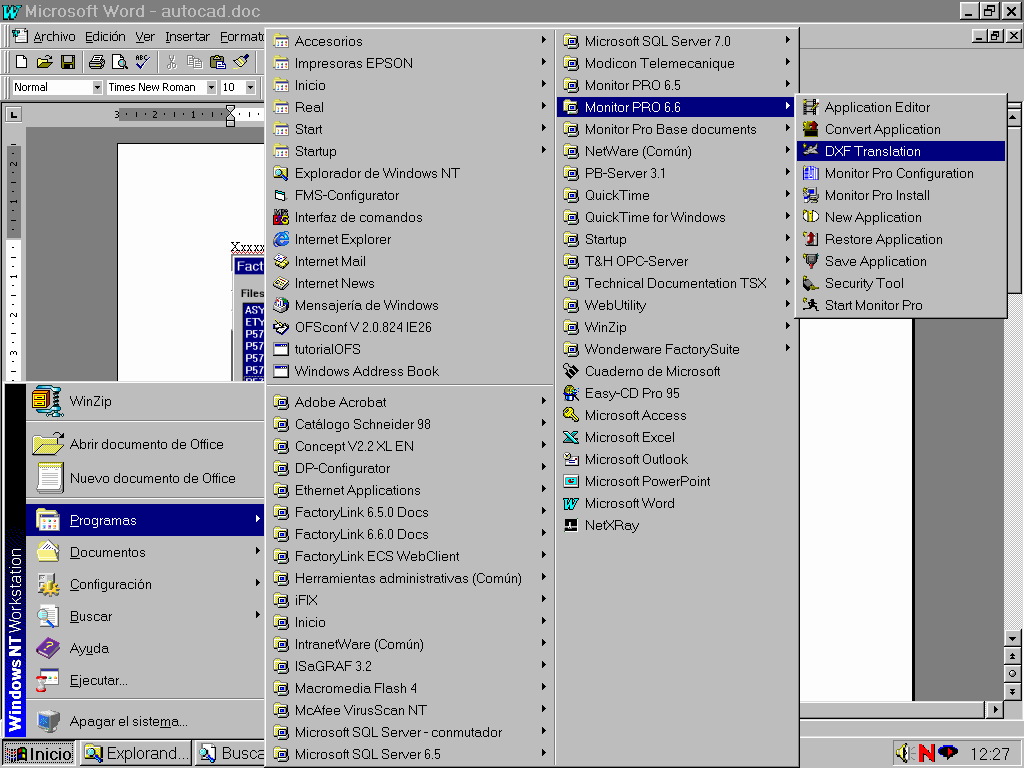This screenshot has width=1024, height=768.
Task: Open NetXRay from Programs menu
Action: point(676,526)
